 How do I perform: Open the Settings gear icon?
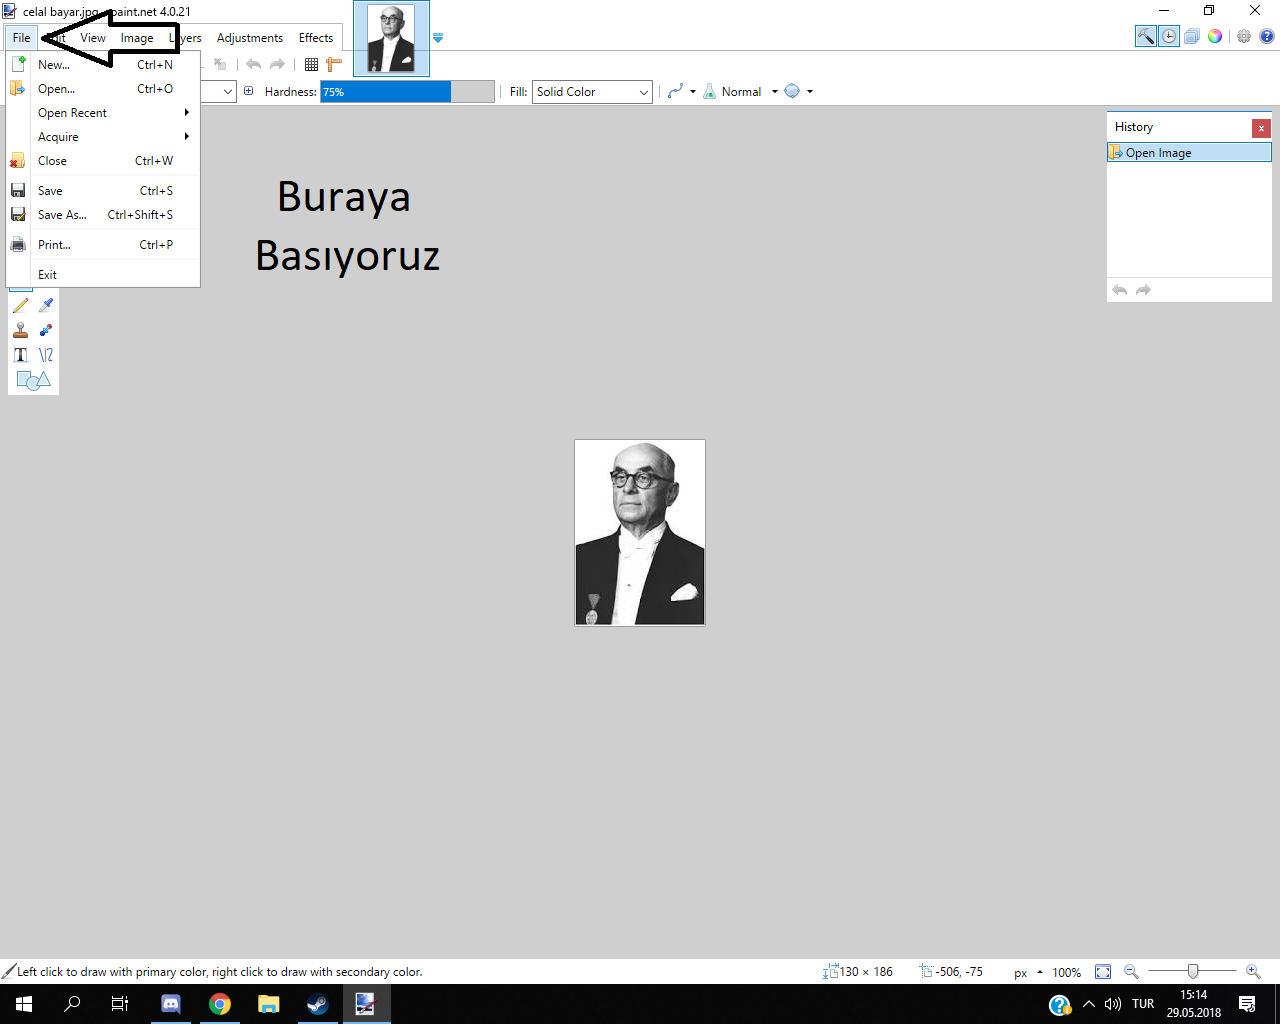[x=1244, y=36]
